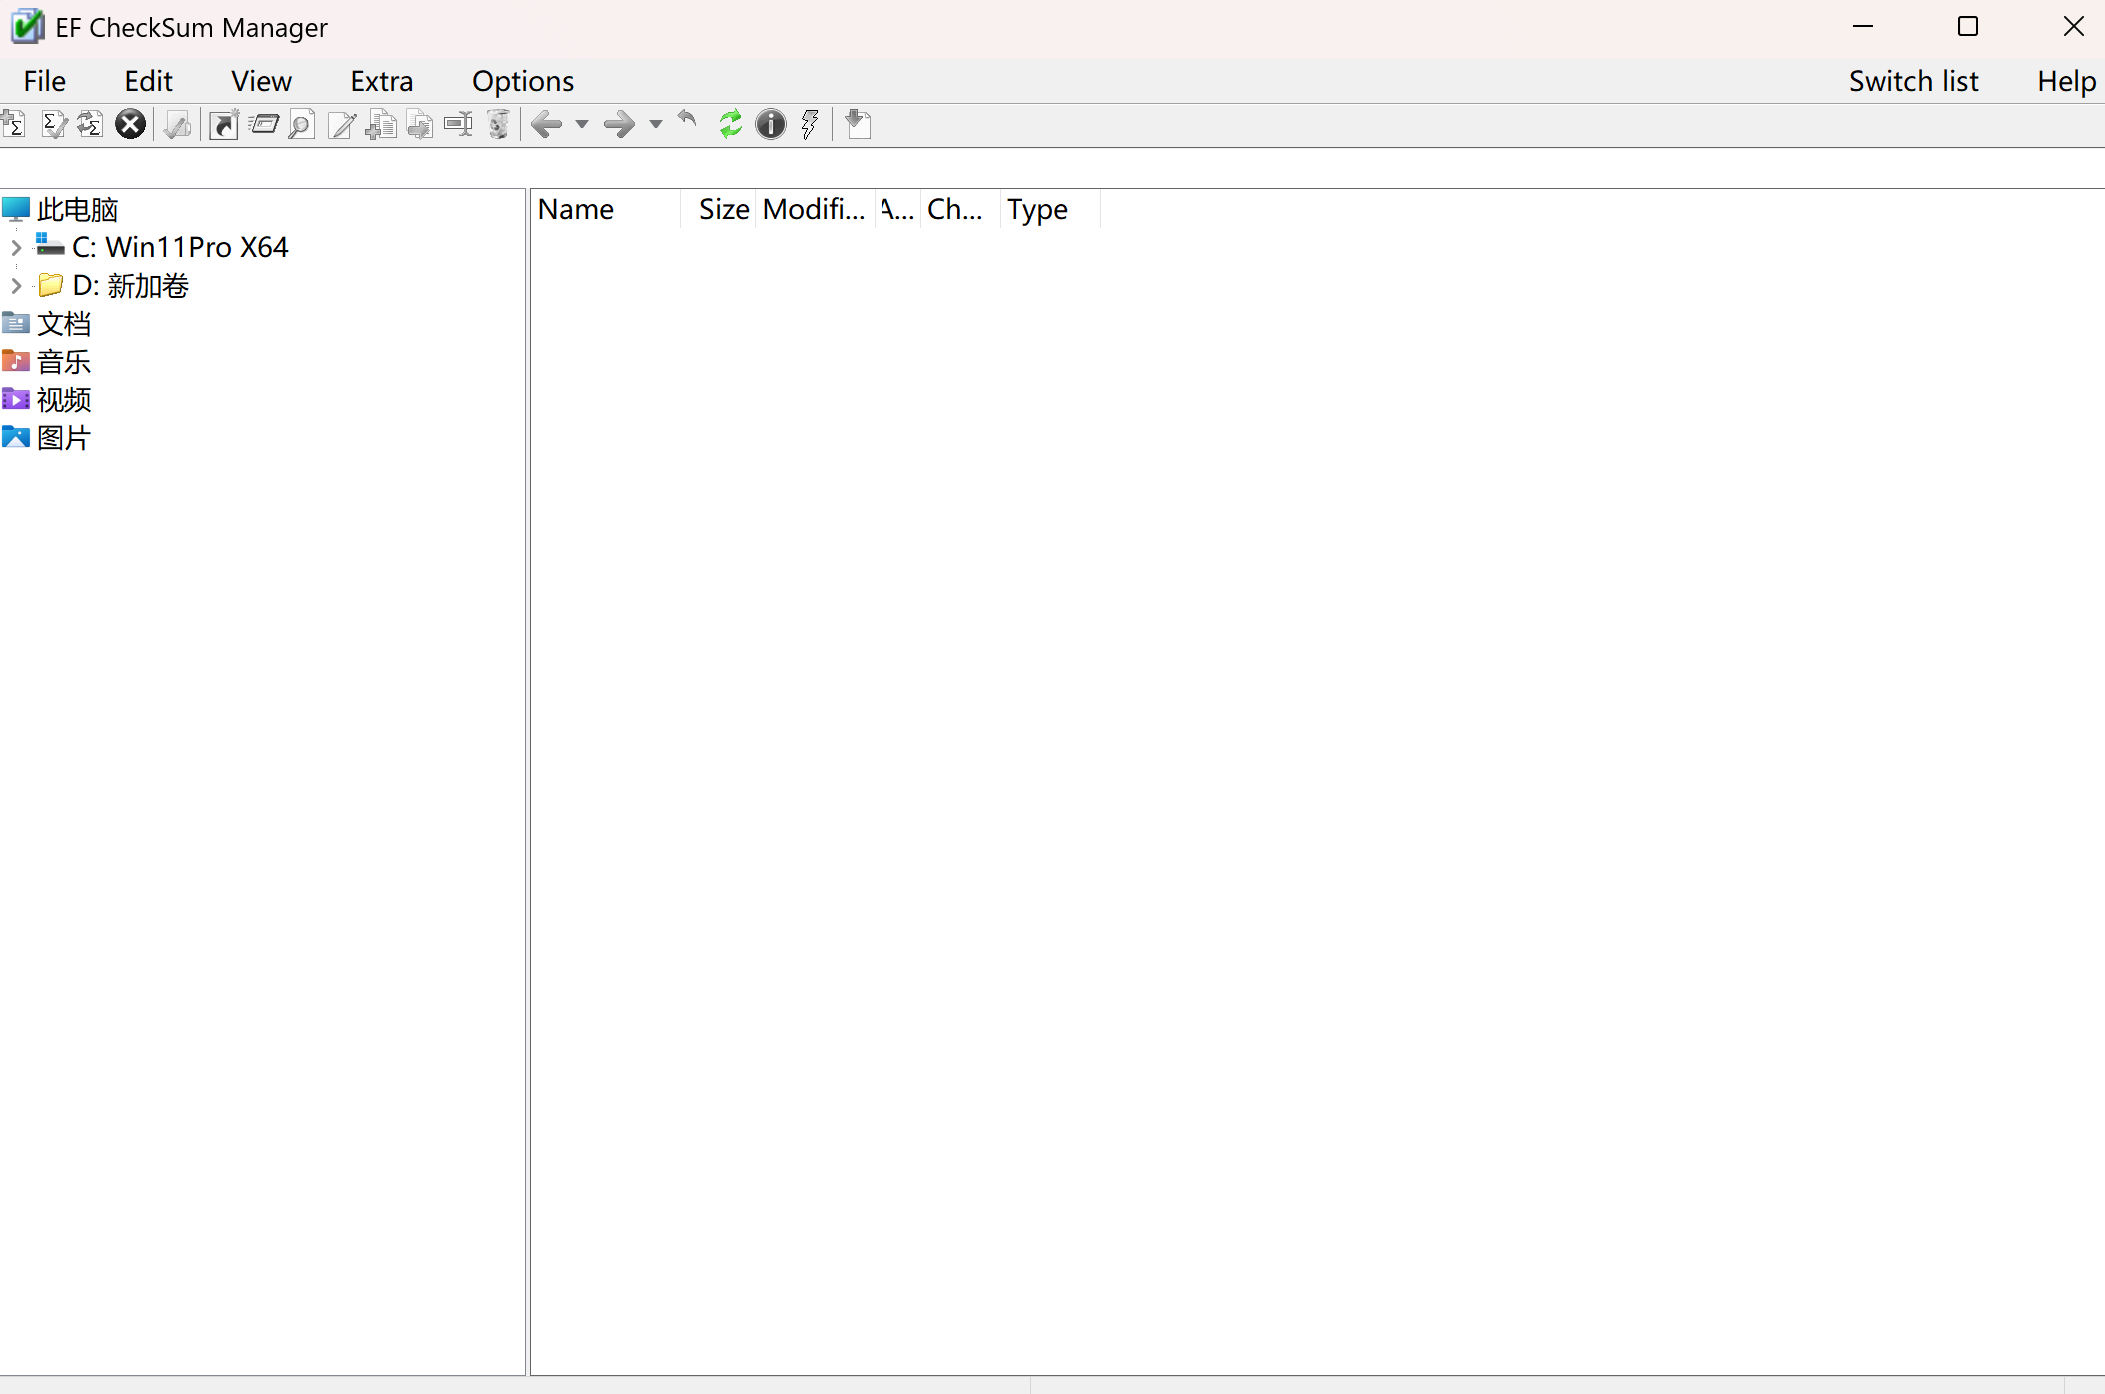
Task: Maximize the EF CheckSum Manager window
Action: [x=1968, y=27]
